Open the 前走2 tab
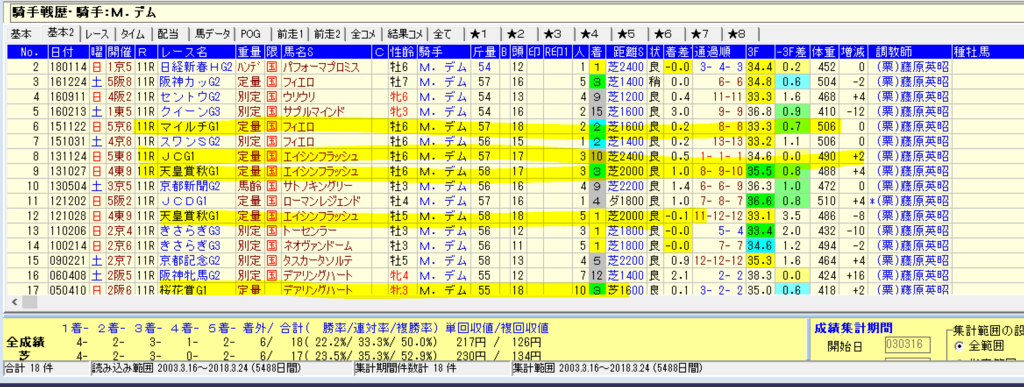Image resolution: width=1024 pixels, height=387 pixels. click(327, 34)
